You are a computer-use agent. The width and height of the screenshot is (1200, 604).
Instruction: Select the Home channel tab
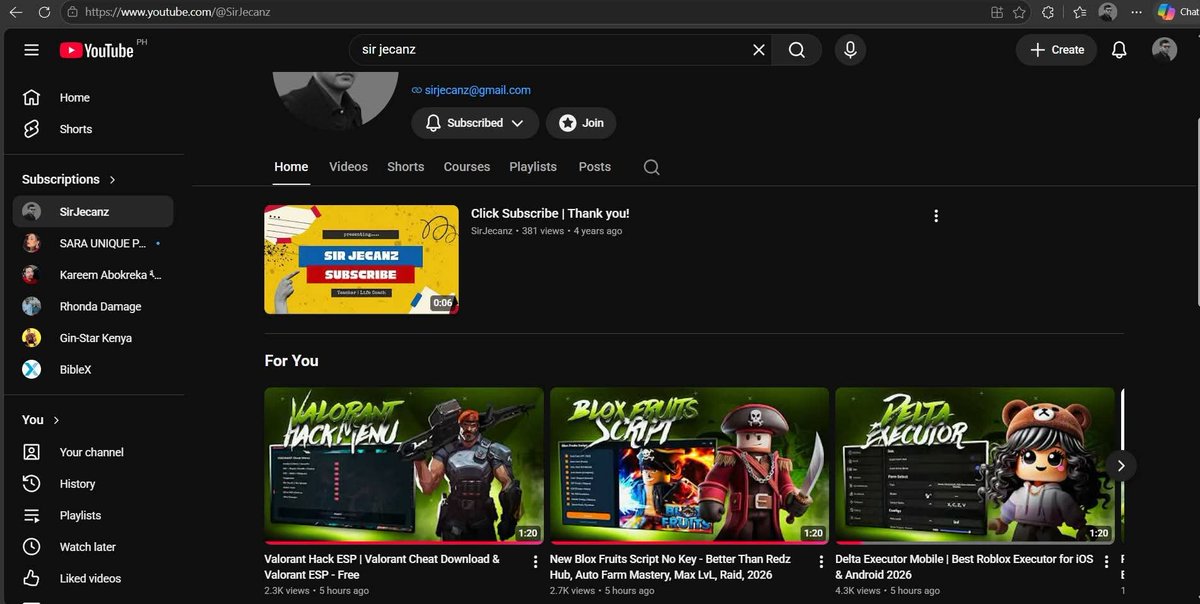[291, 167]
